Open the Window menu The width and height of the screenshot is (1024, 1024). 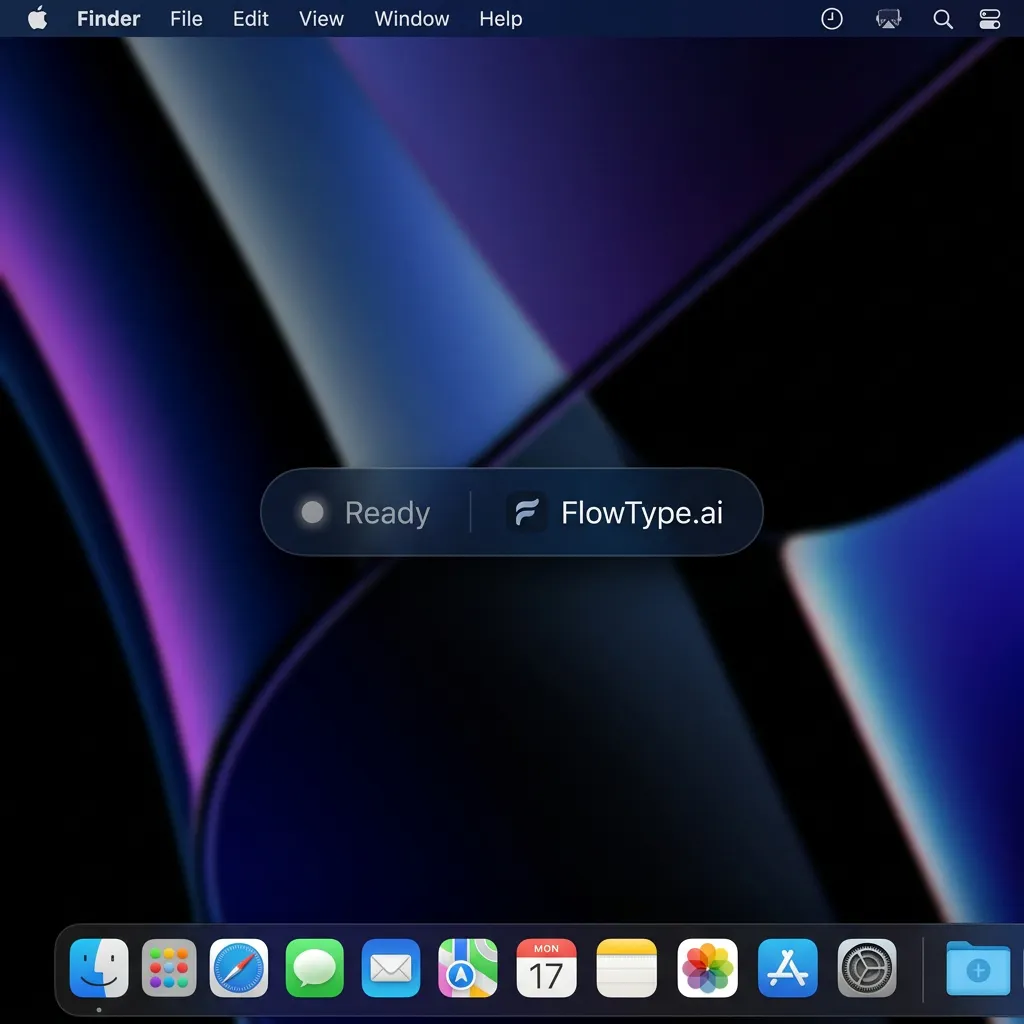click(411, 18)
